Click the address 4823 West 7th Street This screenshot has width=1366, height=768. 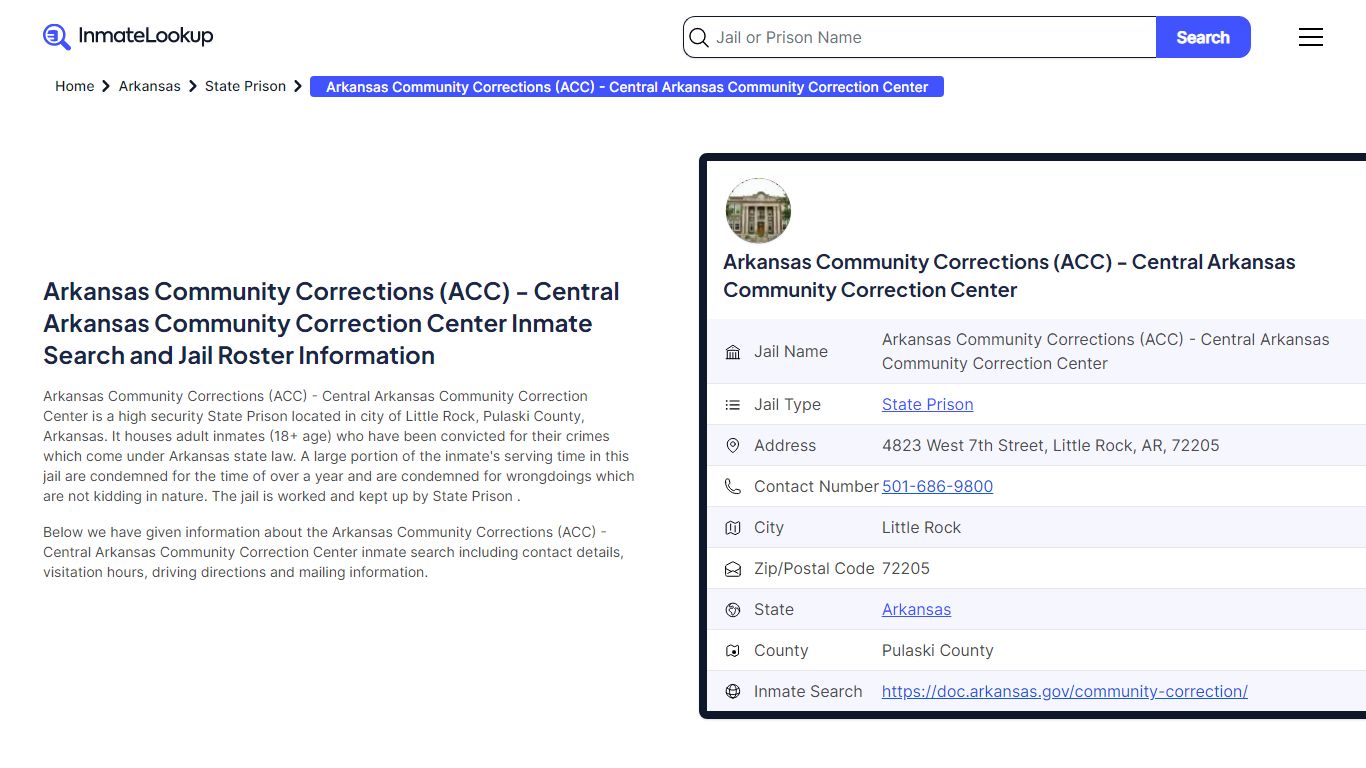[1050, 446]
